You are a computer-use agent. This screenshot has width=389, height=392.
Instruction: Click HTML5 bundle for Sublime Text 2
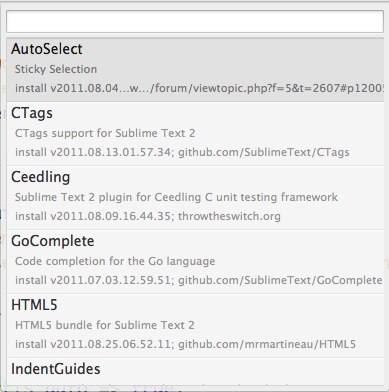105,325
